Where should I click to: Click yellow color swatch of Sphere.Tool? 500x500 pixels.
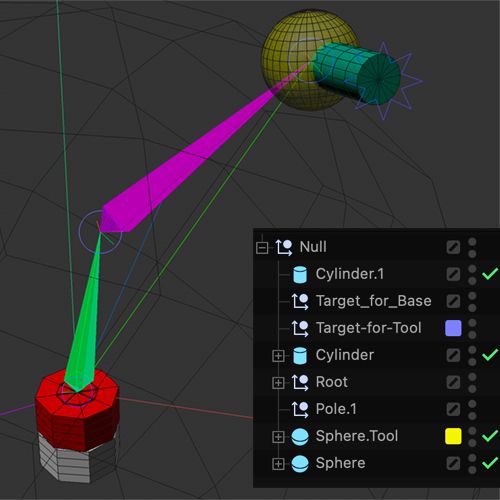point(453,436)
